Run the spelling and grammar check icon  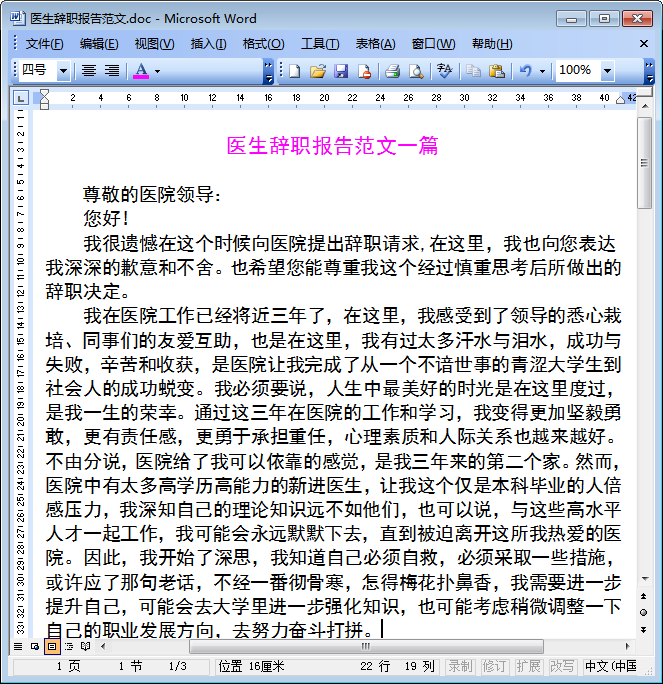[x=444, y=71]
